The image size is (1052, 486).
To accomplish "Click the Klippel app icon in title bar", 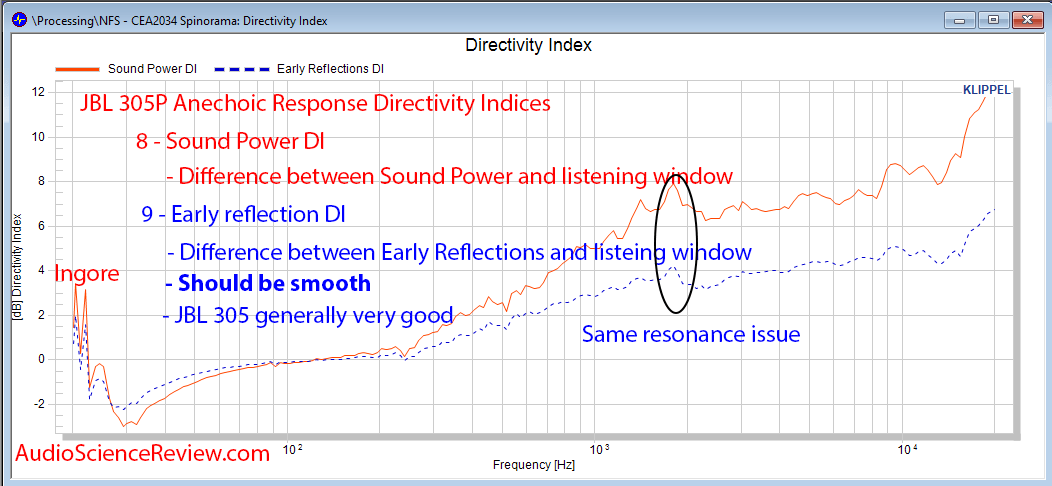I will pyautogui.click(x=20, y=19).
